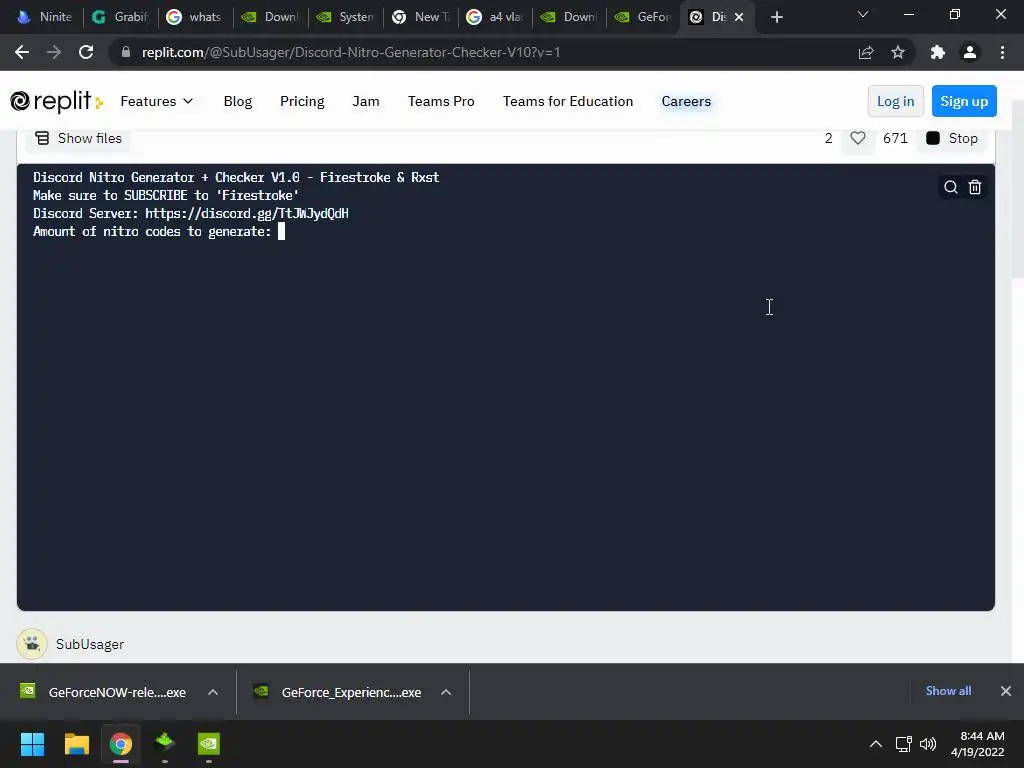The image size is (1024, 768).
Task: Click the SubUsager avatar image
Action: [31, 644]
